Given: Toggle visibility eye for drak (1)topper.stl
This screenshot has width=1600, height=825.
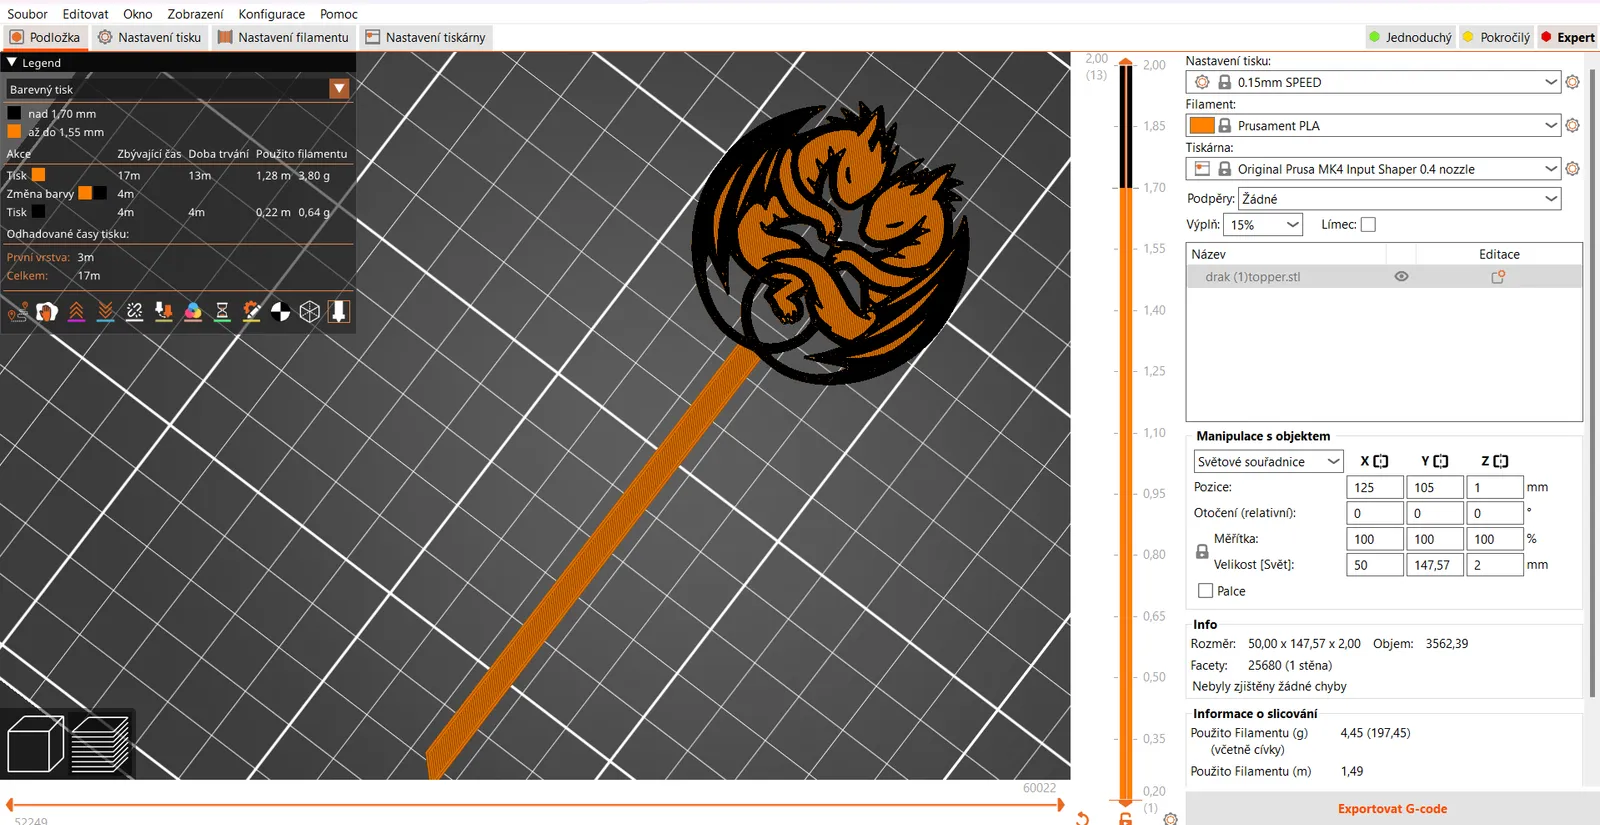Looking at the screenshot, I should pos(1401,277).
